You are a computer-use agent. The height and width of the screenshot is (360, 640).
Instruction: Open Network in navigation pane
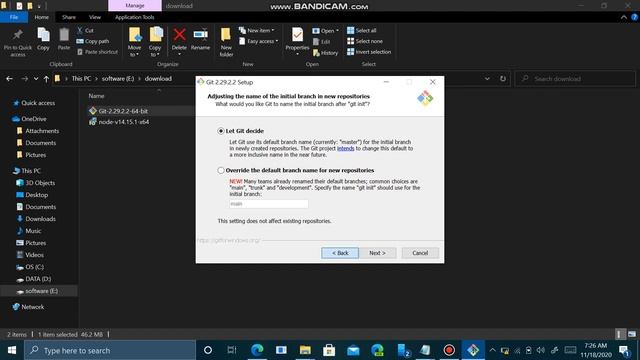(32, 307)
